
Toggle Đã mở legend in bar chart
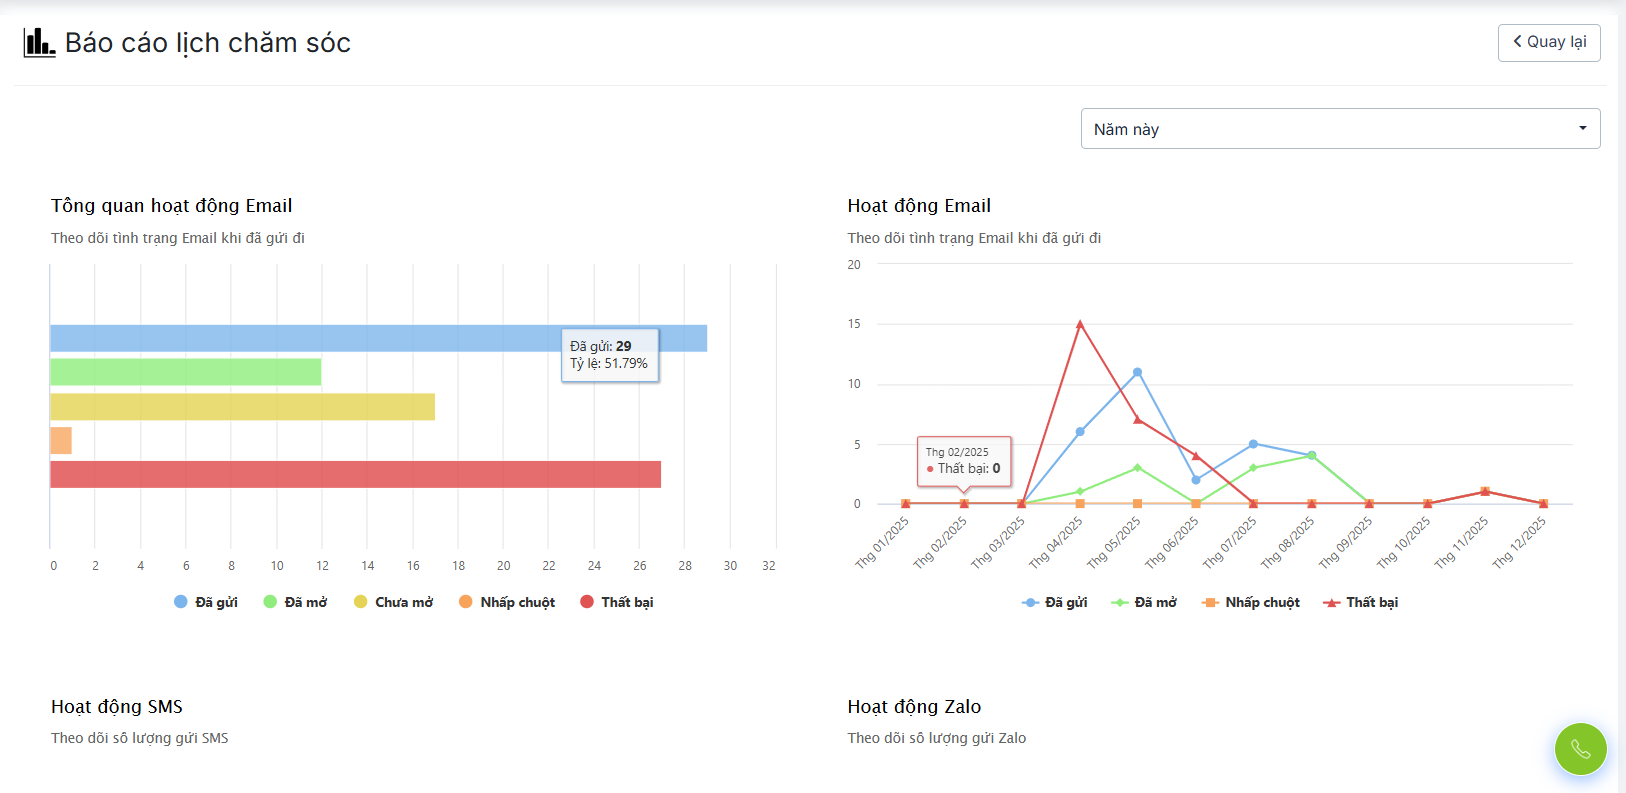[295, 602]
